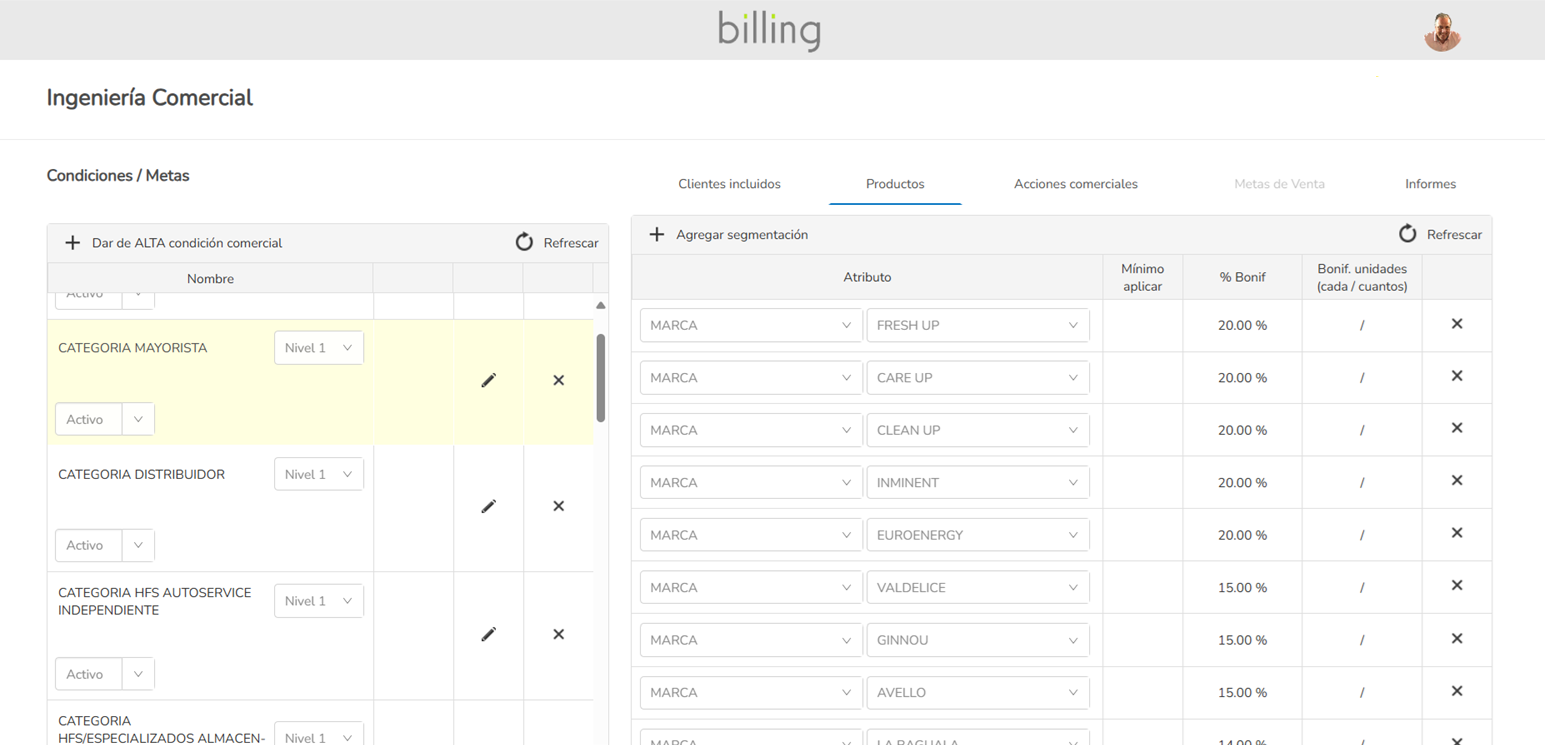Edit CATEGORIA HFS AUTOSERVICE INDEPENDIENTE via pencil icon

[x=488, y=634]
